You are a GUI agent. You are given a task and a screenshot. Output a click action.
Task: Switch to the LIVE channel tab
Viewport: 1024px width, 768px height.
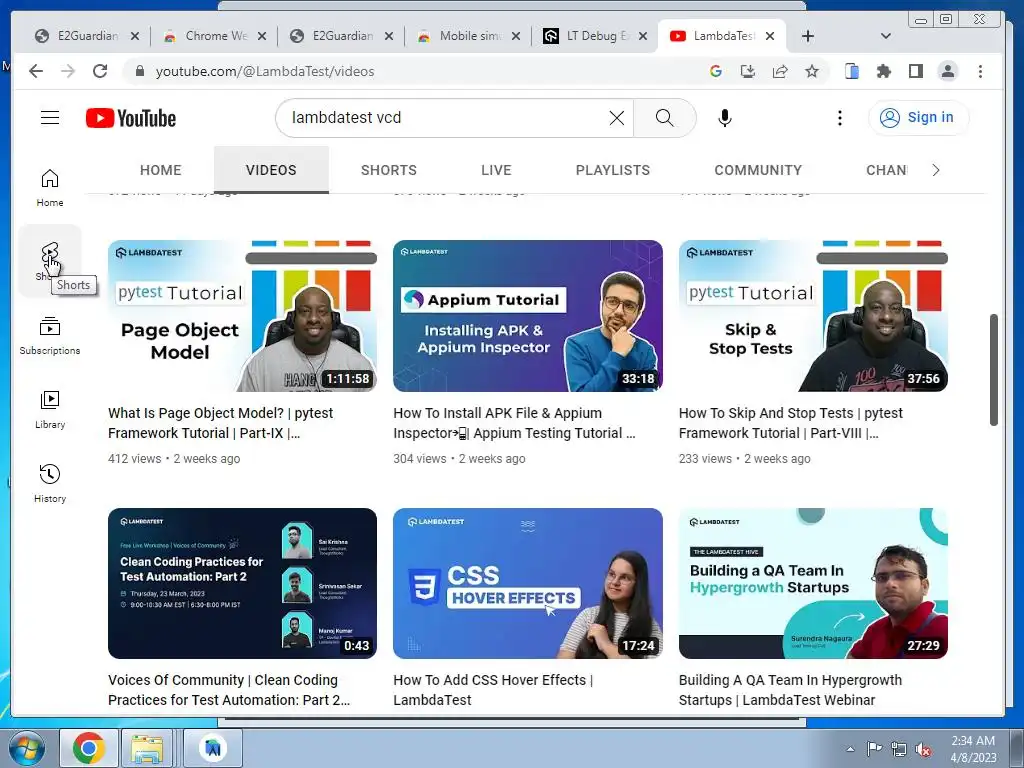(x=496, y=170)
